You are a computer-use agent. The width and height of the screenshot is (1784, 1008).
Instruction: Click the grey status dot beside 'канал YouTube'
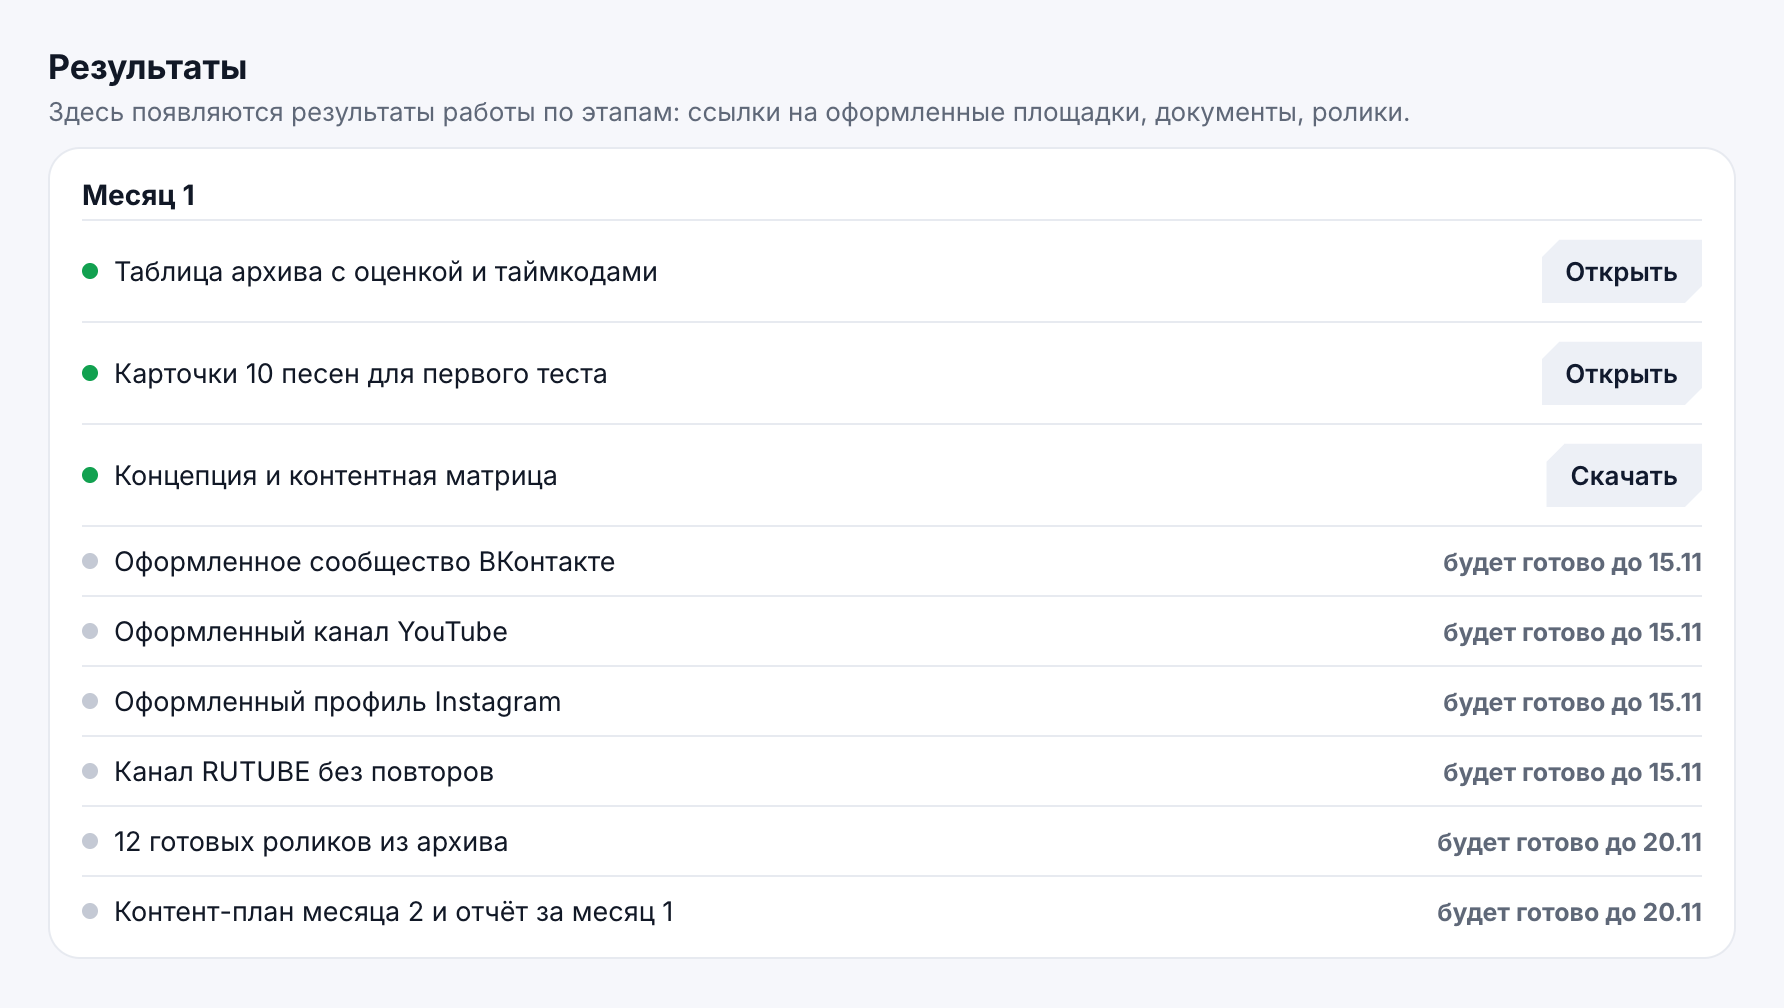click(90, 631)
